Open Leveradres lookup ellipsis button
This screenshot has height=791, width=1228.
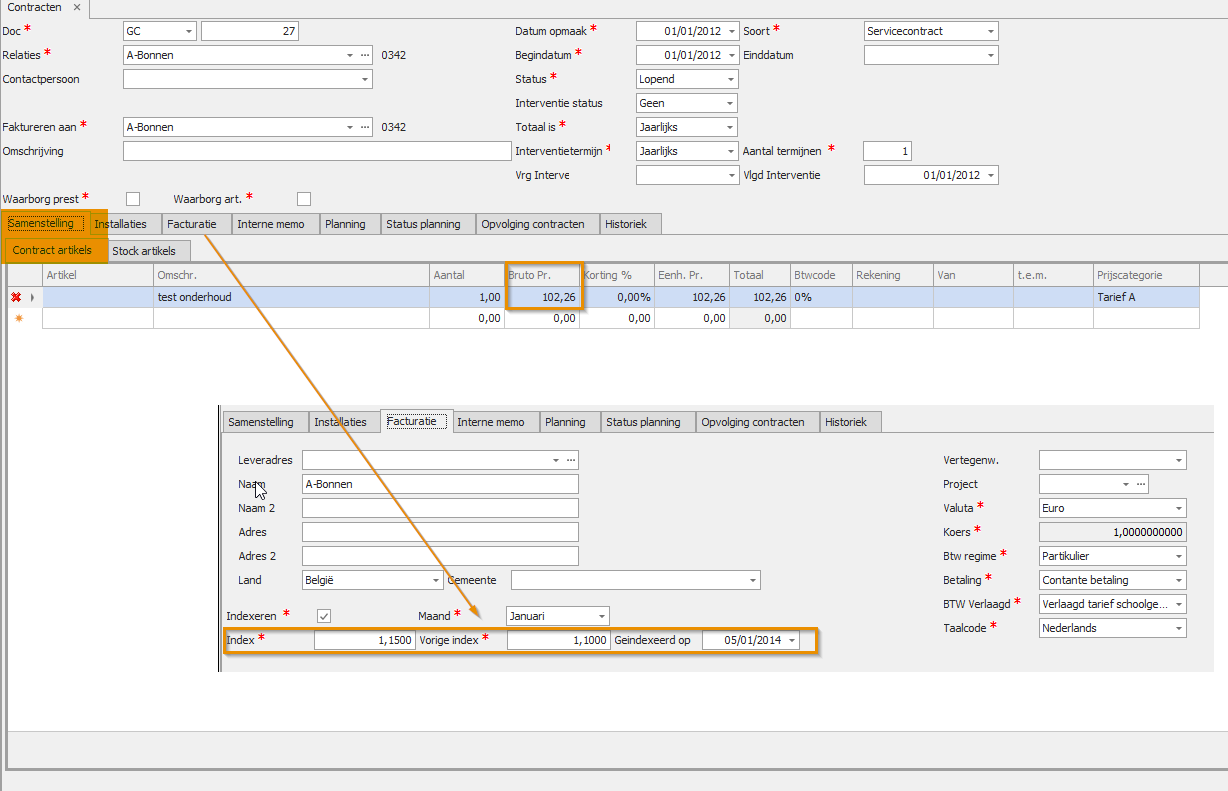tap(571, 460)
